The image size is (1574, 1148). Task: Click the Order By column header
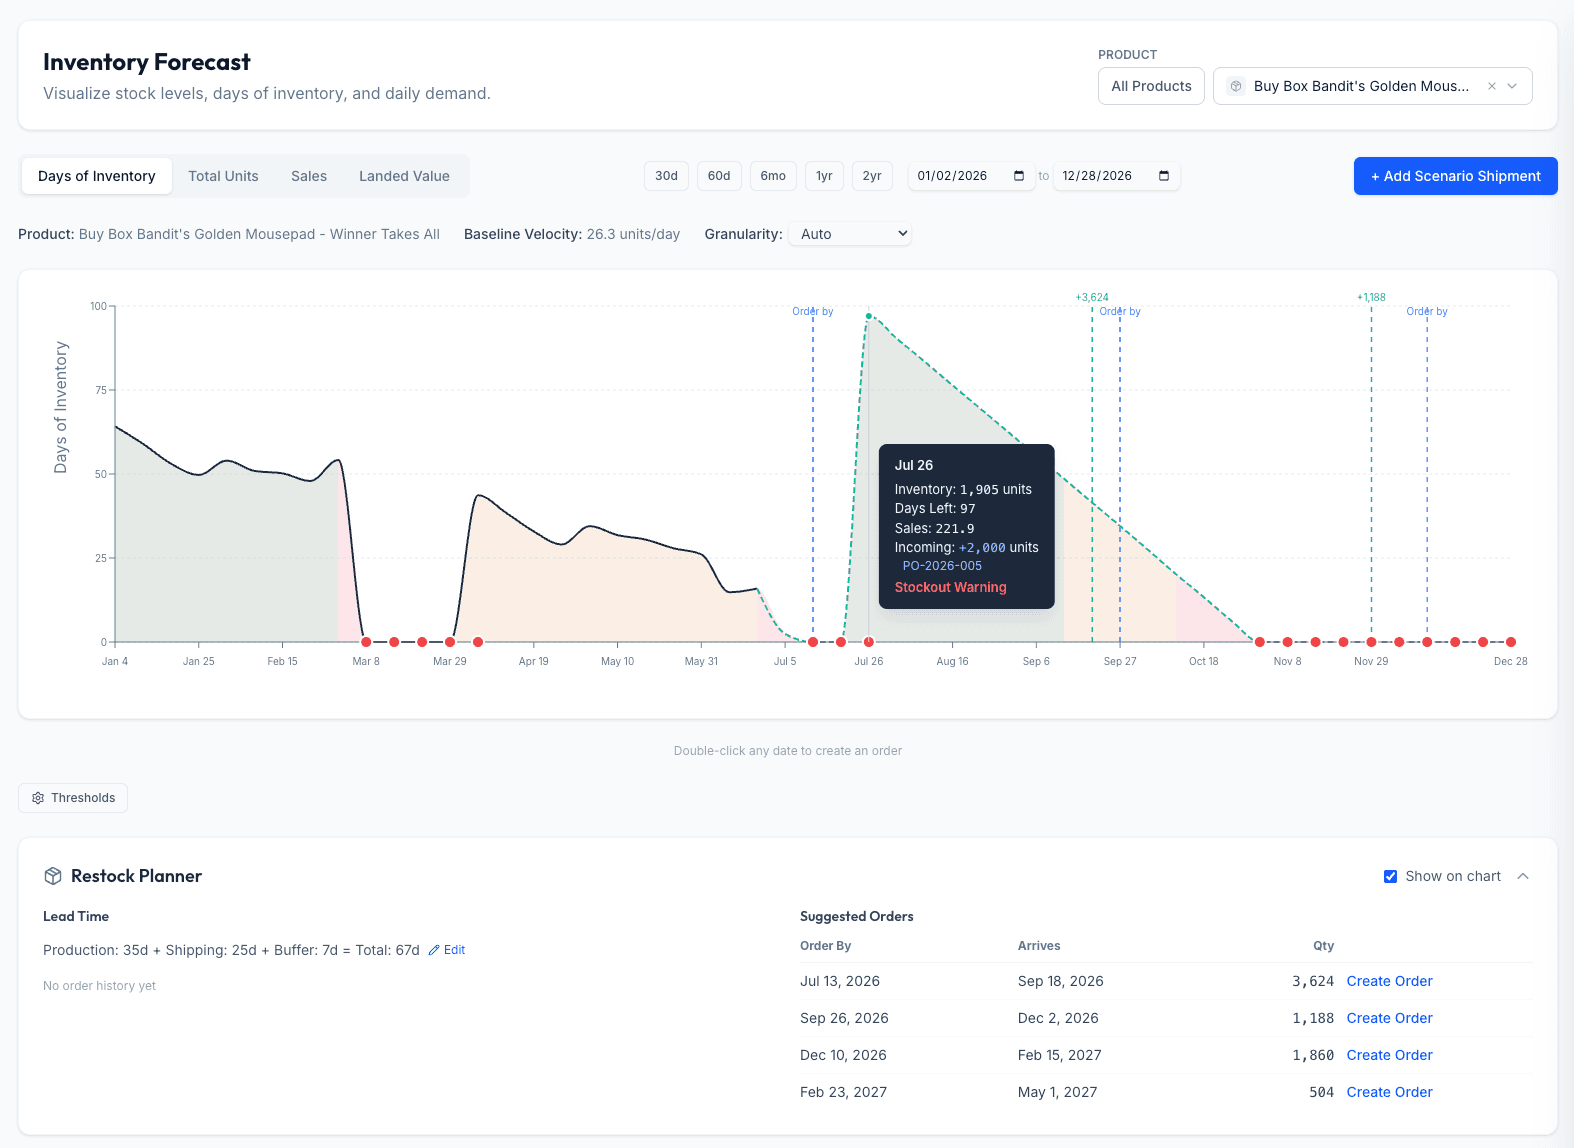pos(826,946)
